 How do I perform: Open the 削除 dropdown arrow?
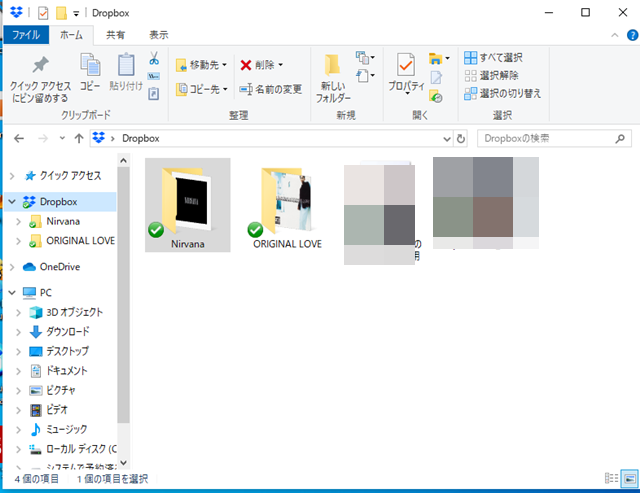pos(281,65)
